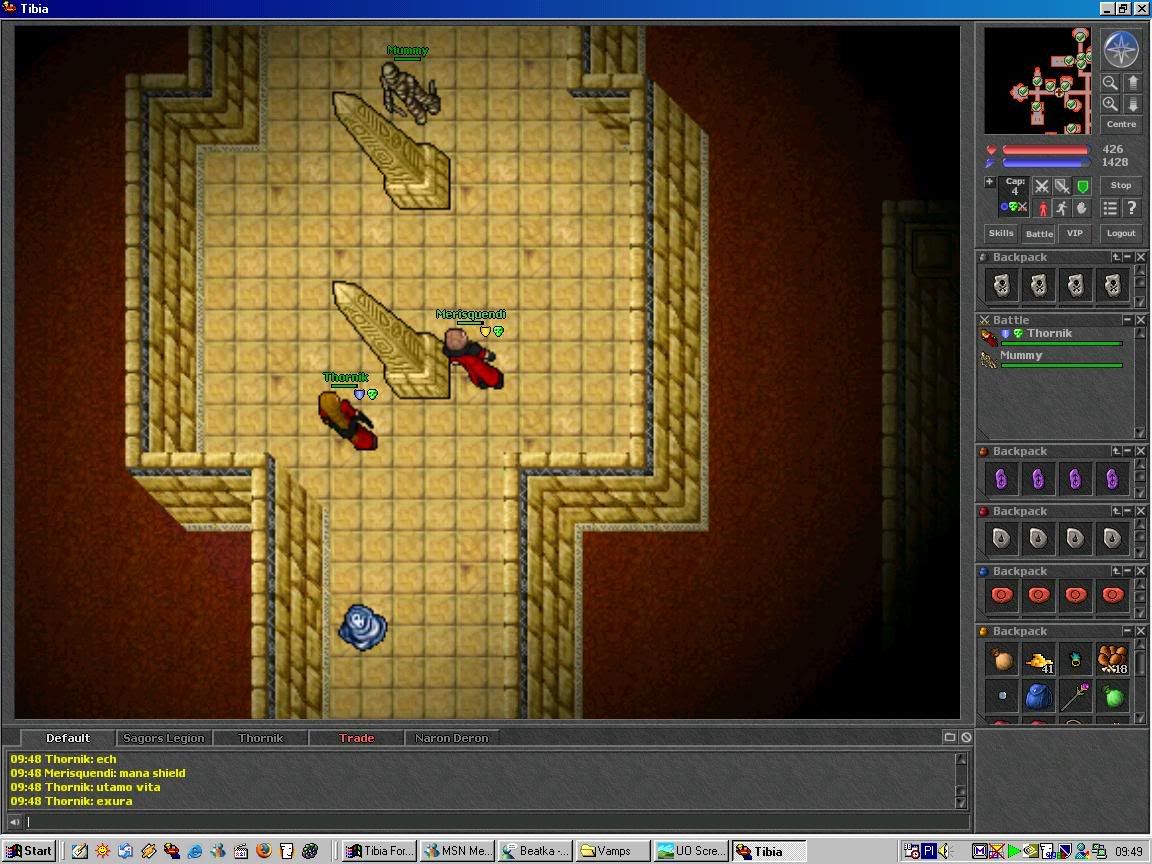Select balanced fighting mode sword and shield
The width and height of the screenshot is (1152, 864).
[1062, 187]
